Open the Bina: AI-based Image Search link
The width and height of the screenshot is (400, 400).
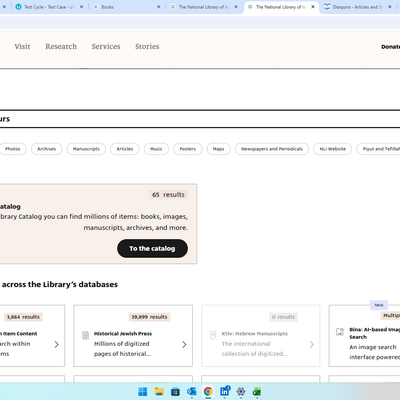pyautogui.click(x=374, y=333)
